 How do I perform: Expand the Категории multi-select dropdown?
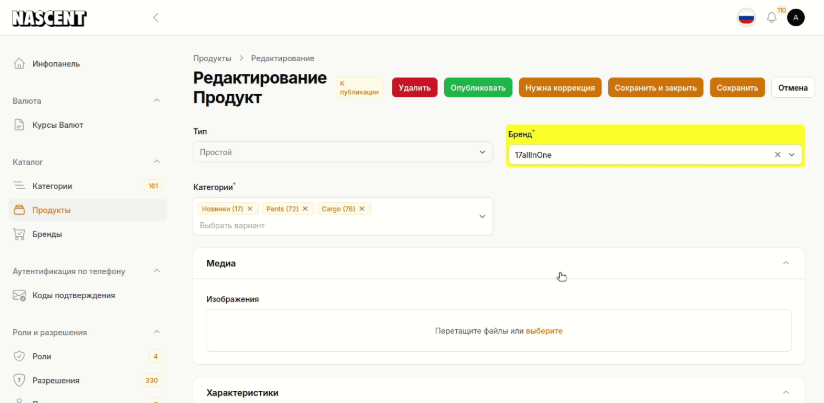click(482, 216)
